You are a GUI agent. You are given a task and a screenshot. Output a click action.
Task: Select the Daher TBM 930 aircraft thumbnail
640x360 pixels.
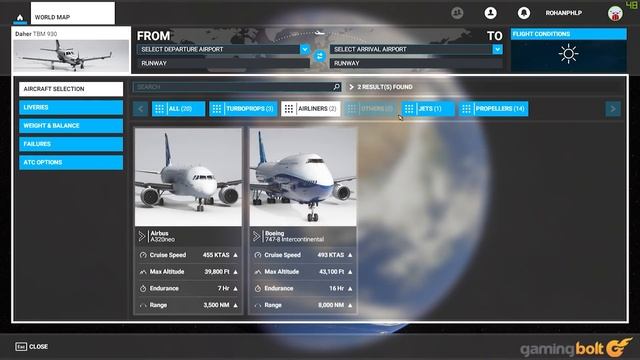[x=71, y=50]
